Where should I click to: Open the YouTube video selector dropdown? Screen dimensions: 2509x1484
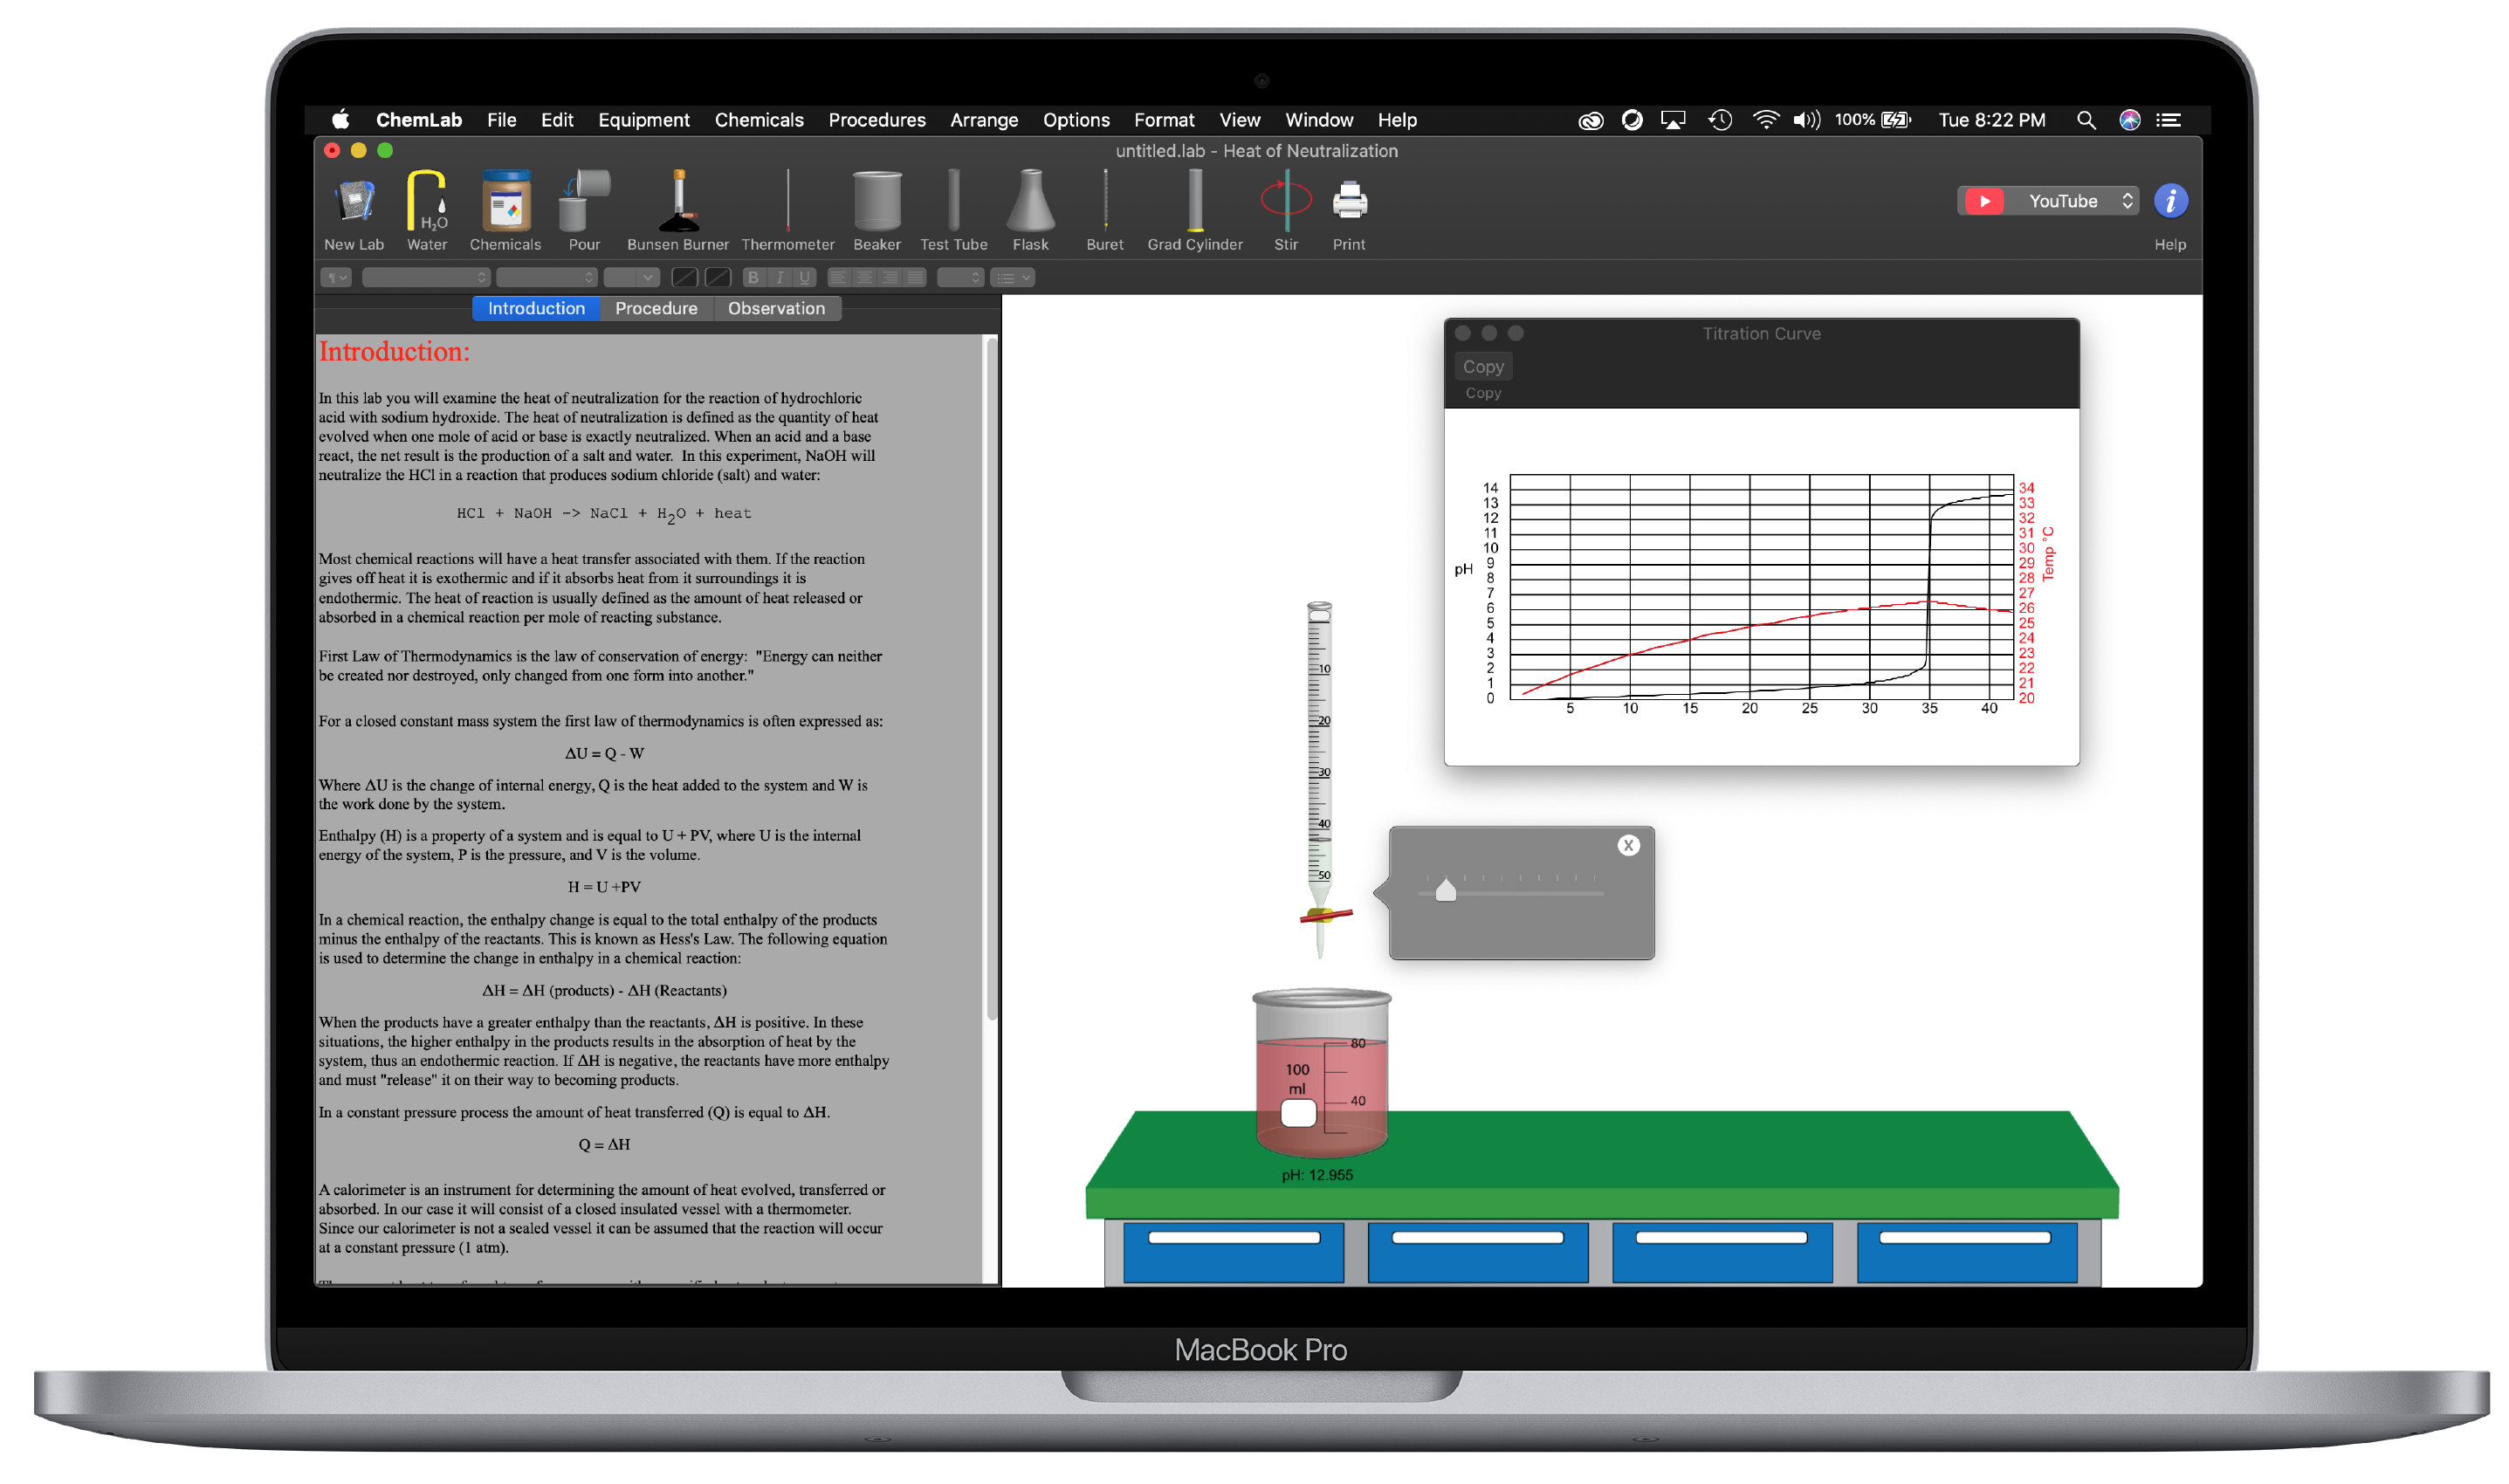pos(2048,200)
